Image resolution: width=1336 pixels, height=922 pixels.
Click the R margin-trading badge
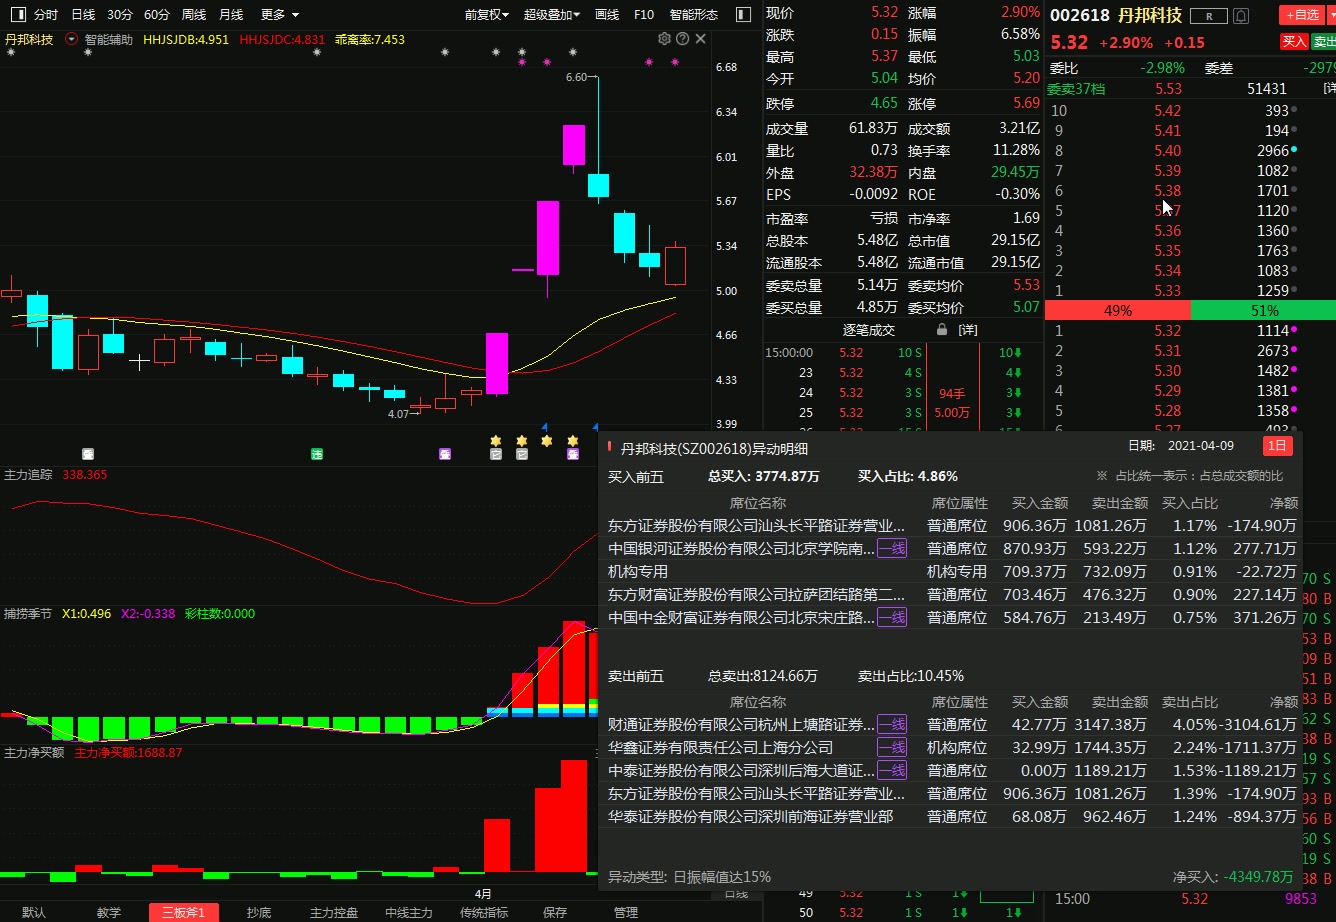coord(1209,16)
